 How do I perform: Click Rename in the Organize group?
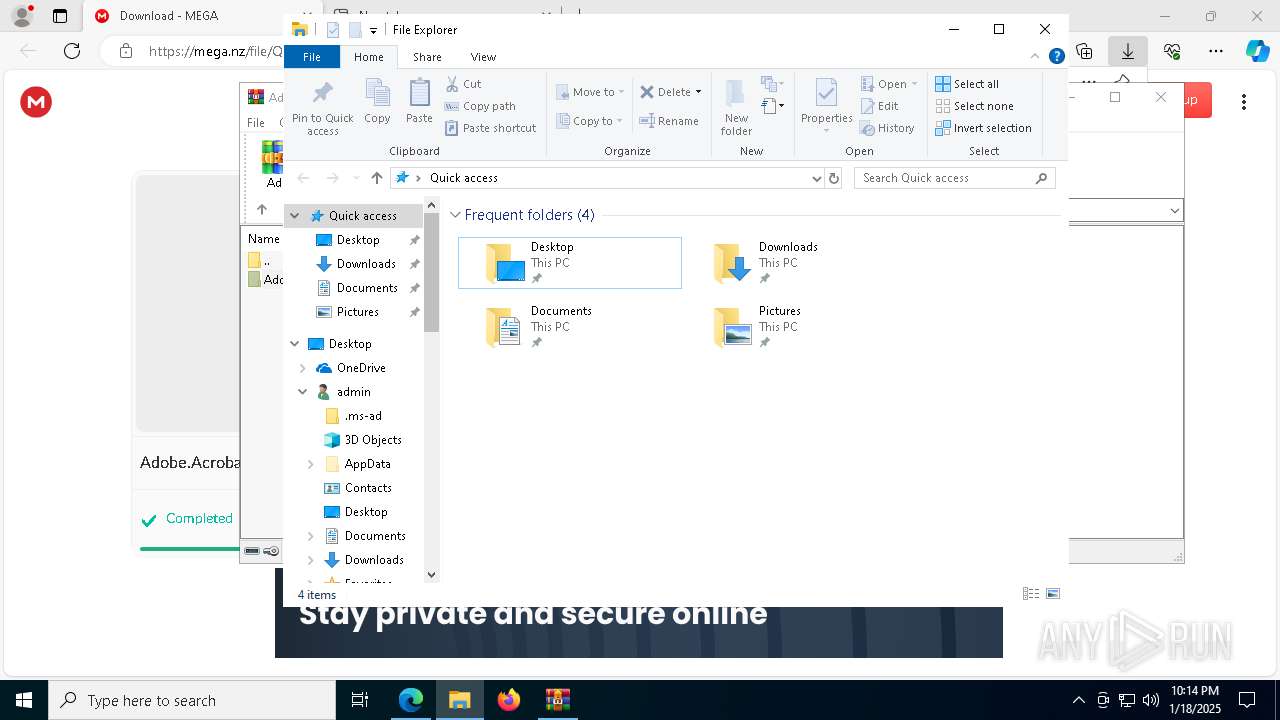(669, 121)
